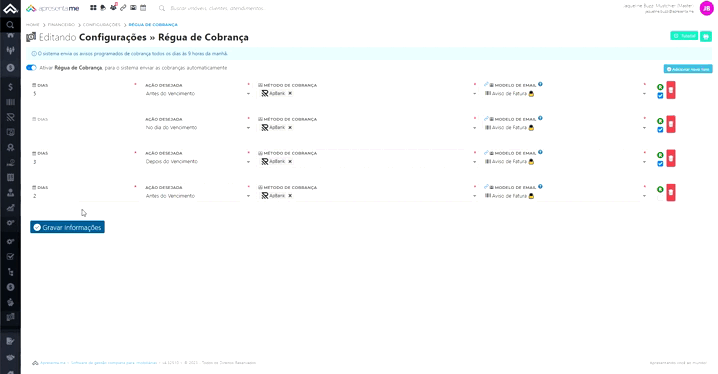This screenshot has width=718, height=374.
Task: Remove ApiBank tag in the 5-days row
Action: (x=290, y=93)
